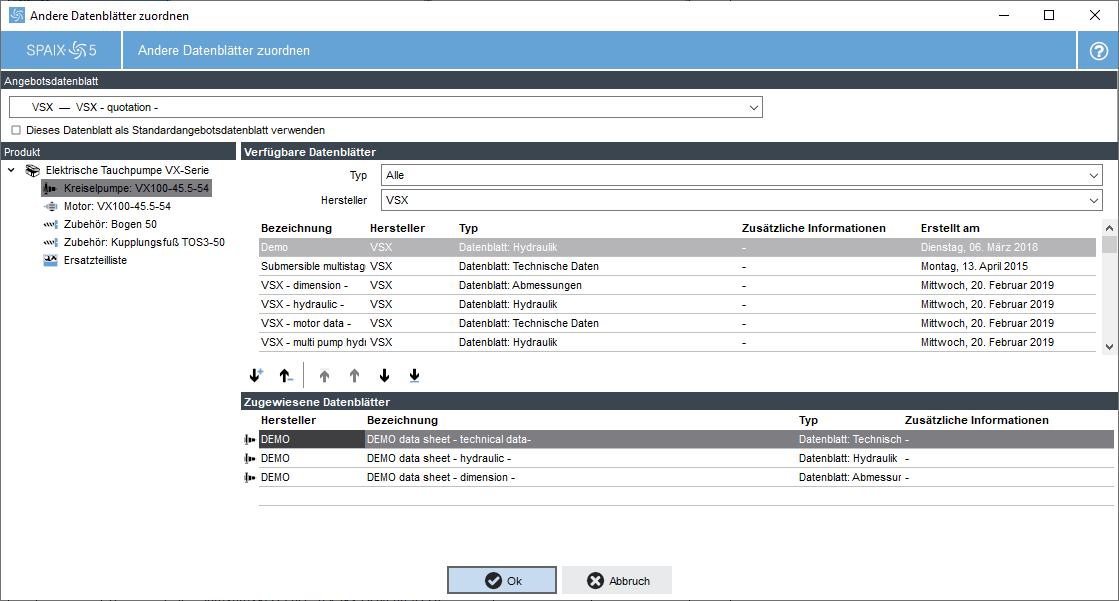1119x601 pixels.
Task: Click the plain black move down arrow
Action: point(385,375)
